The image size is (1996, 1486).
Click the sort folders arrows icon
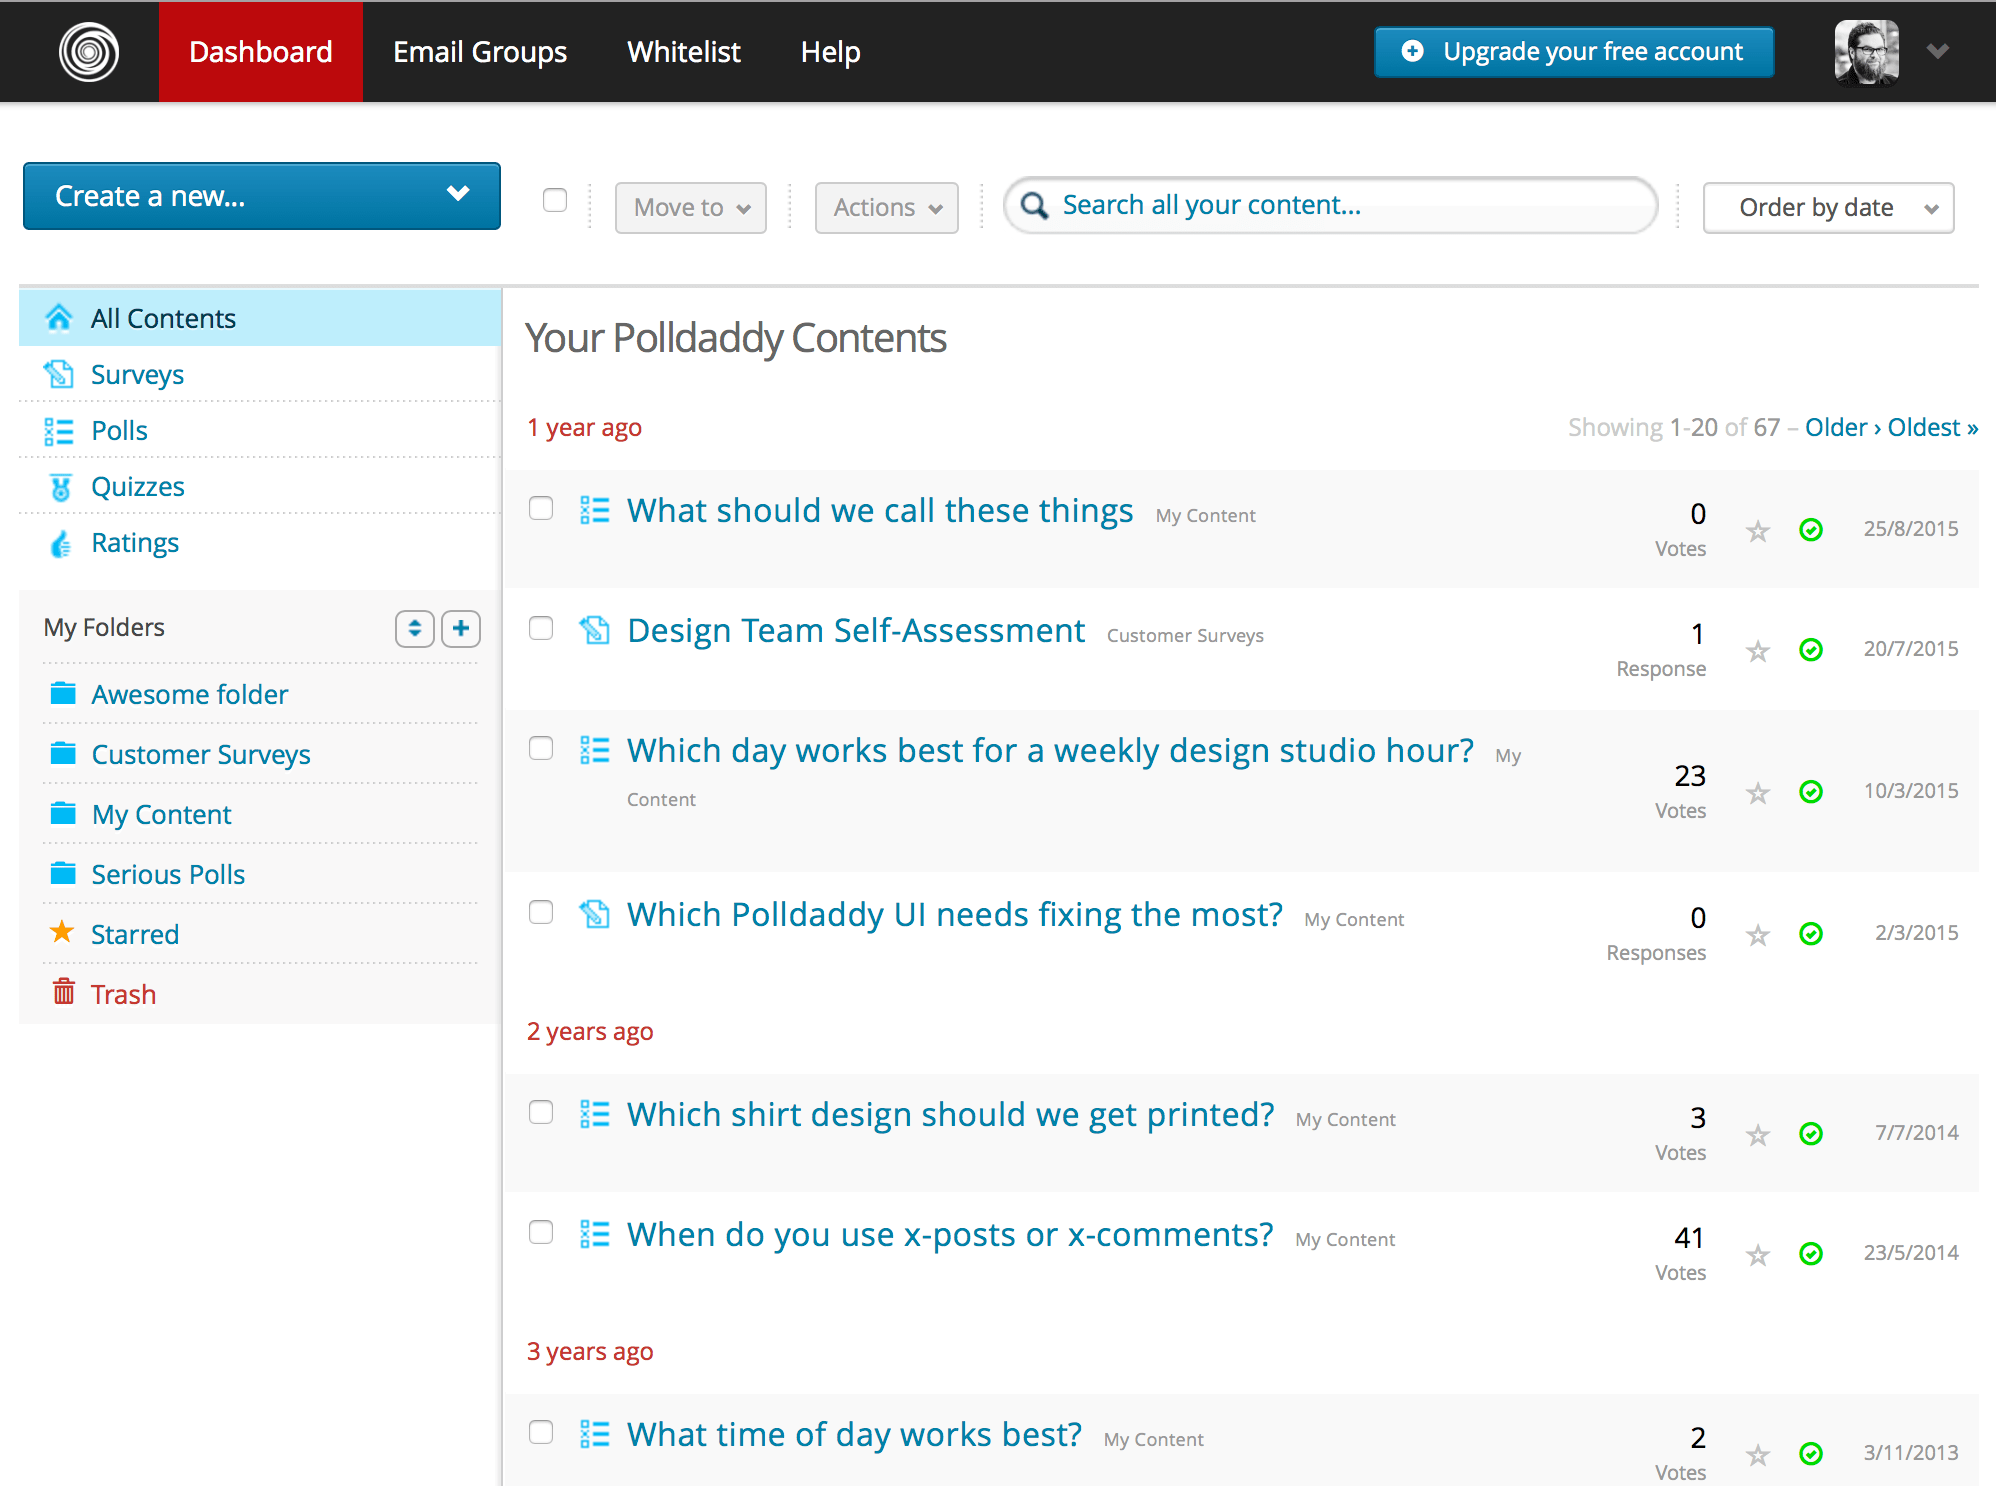[x=414, y=628]
